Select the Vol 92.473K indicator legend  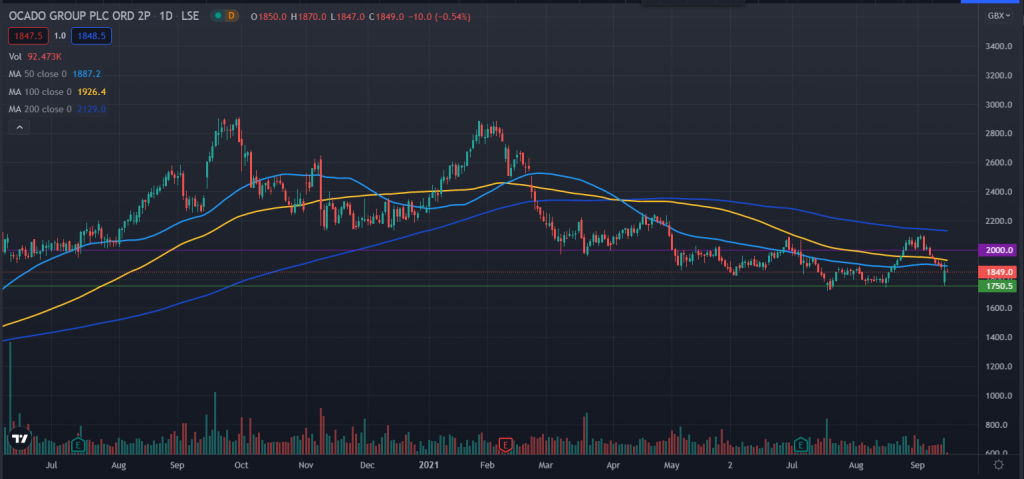[35, 57]
